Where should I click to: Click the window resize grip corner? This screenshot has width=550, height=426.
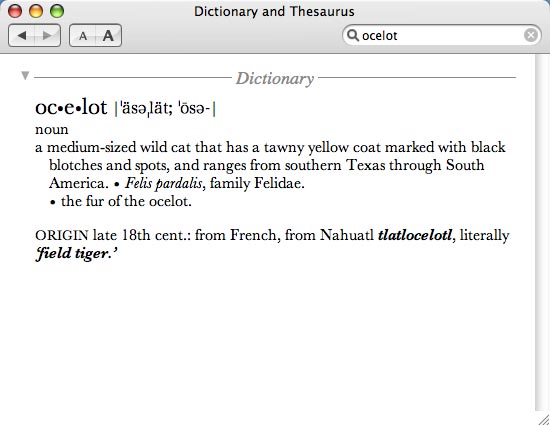click(543, 419)
